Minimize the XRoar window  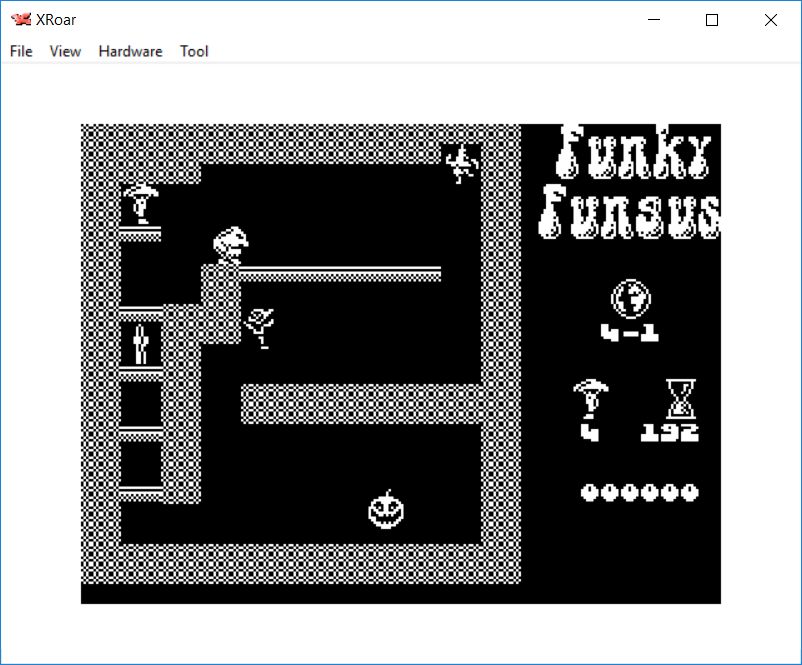(654, 20)
